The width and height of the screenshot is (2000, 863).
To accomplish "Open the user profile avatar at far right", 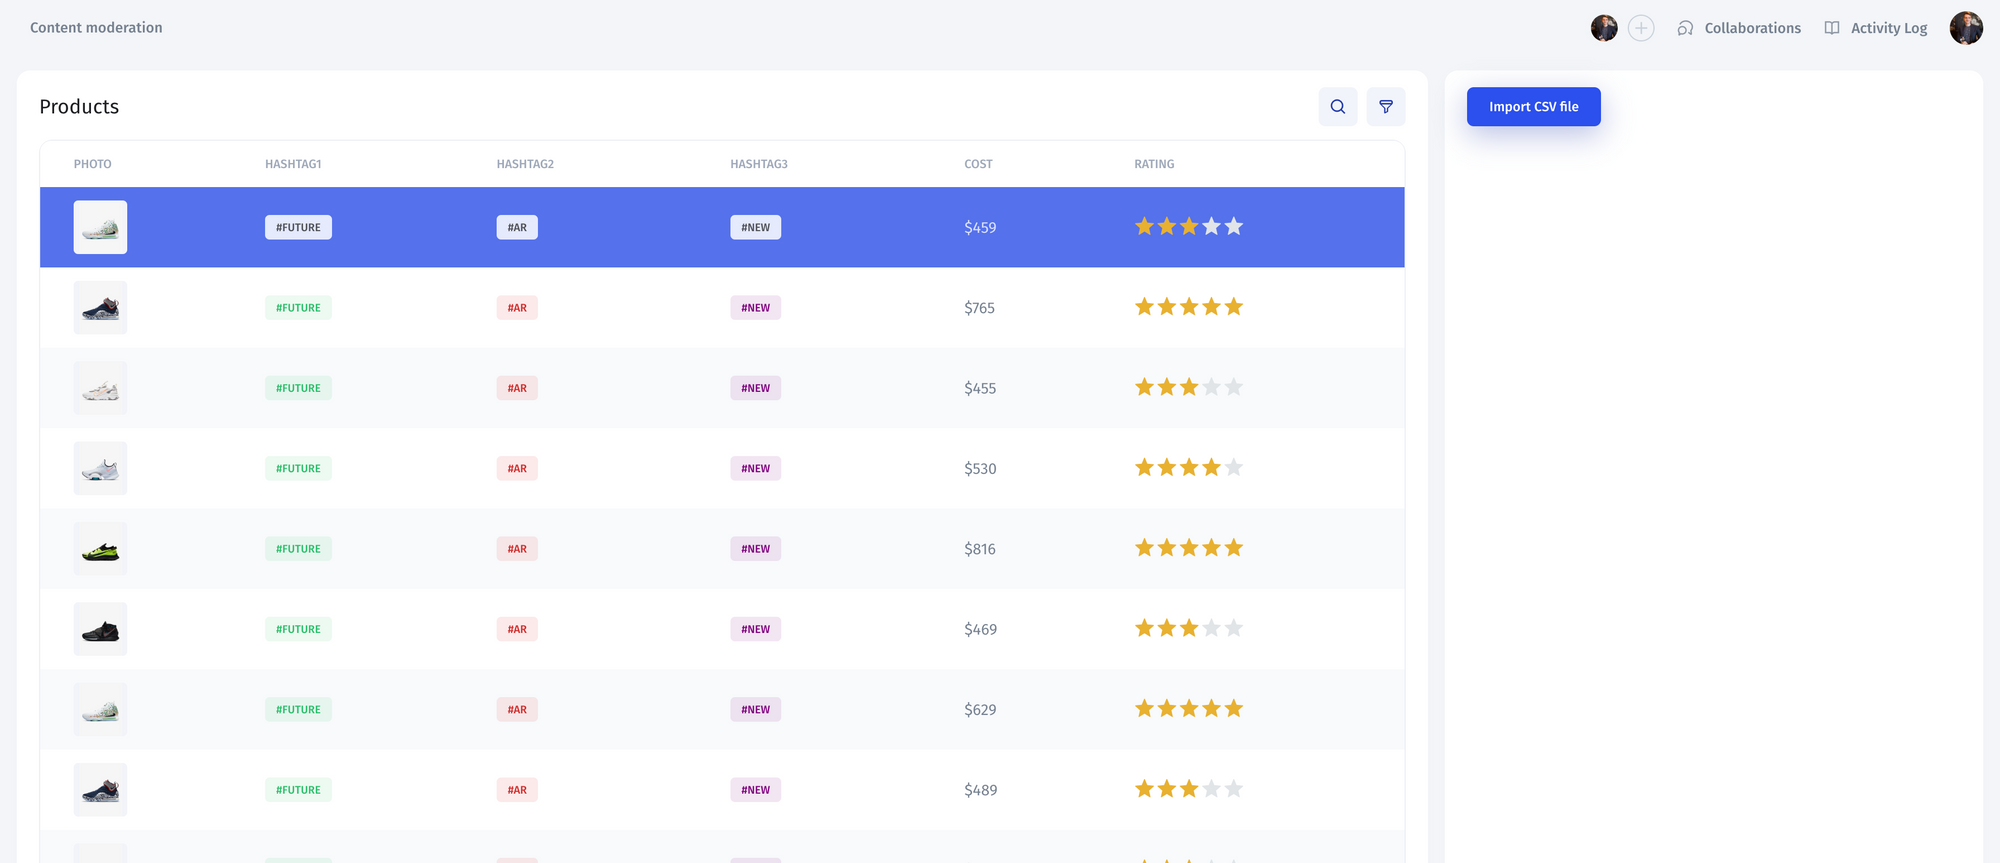I will (x=1965, y=28).
